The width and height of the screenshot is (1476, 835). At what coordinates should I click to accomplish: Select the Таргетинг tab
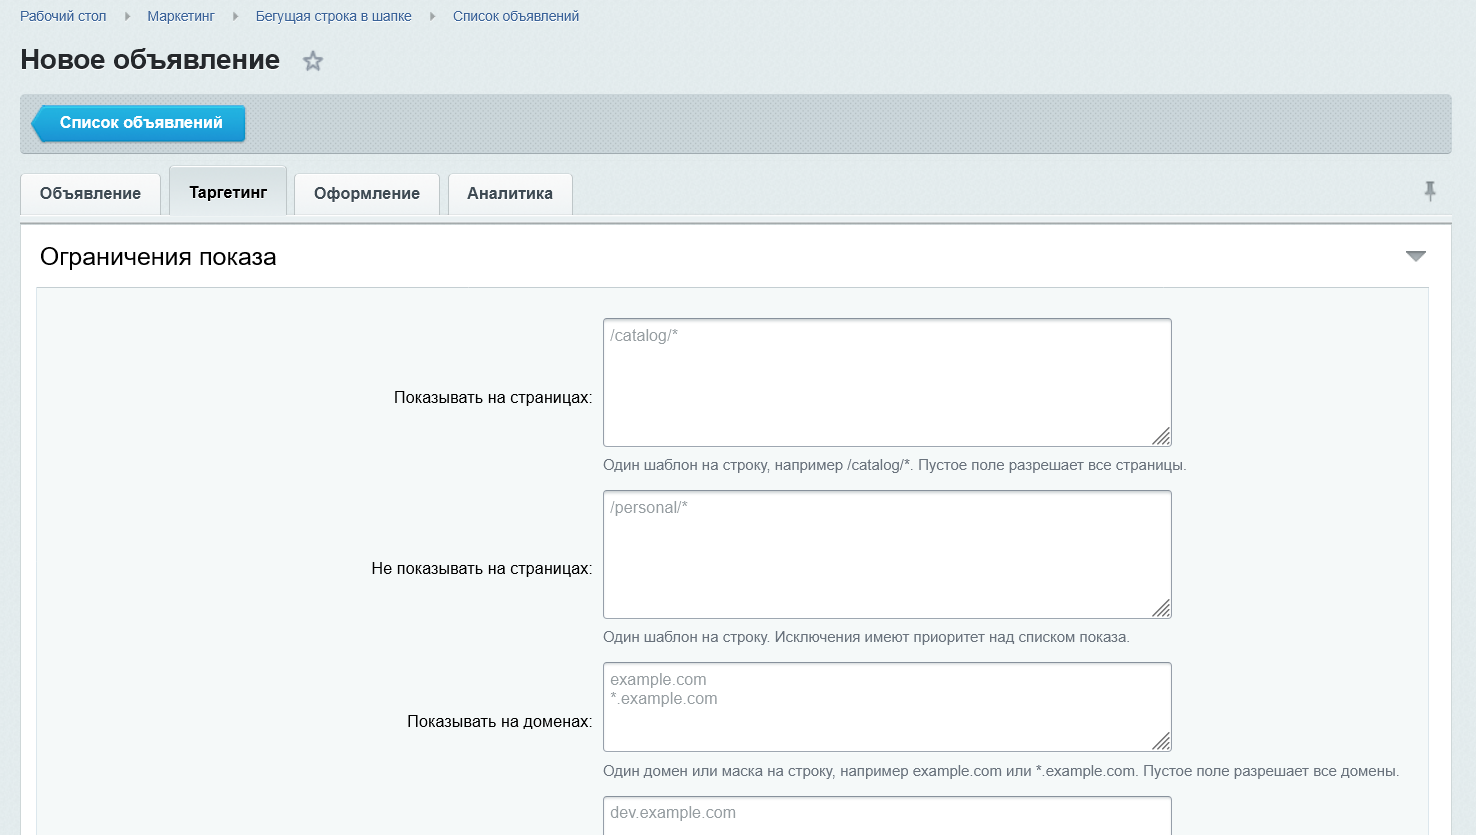coord(228,191)
